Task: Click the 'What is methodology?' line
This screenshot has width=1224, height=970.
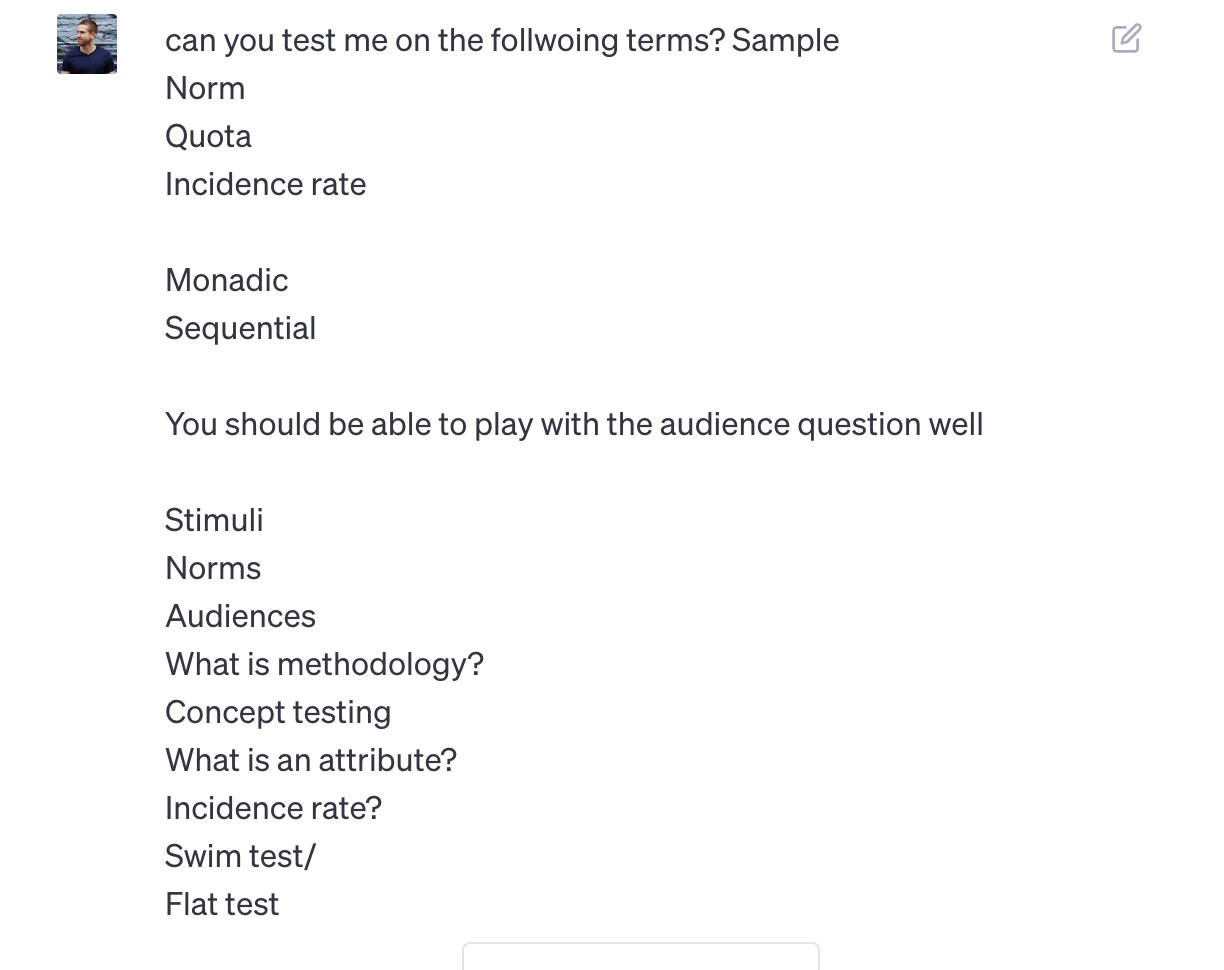Action: [x=324, y=664]
